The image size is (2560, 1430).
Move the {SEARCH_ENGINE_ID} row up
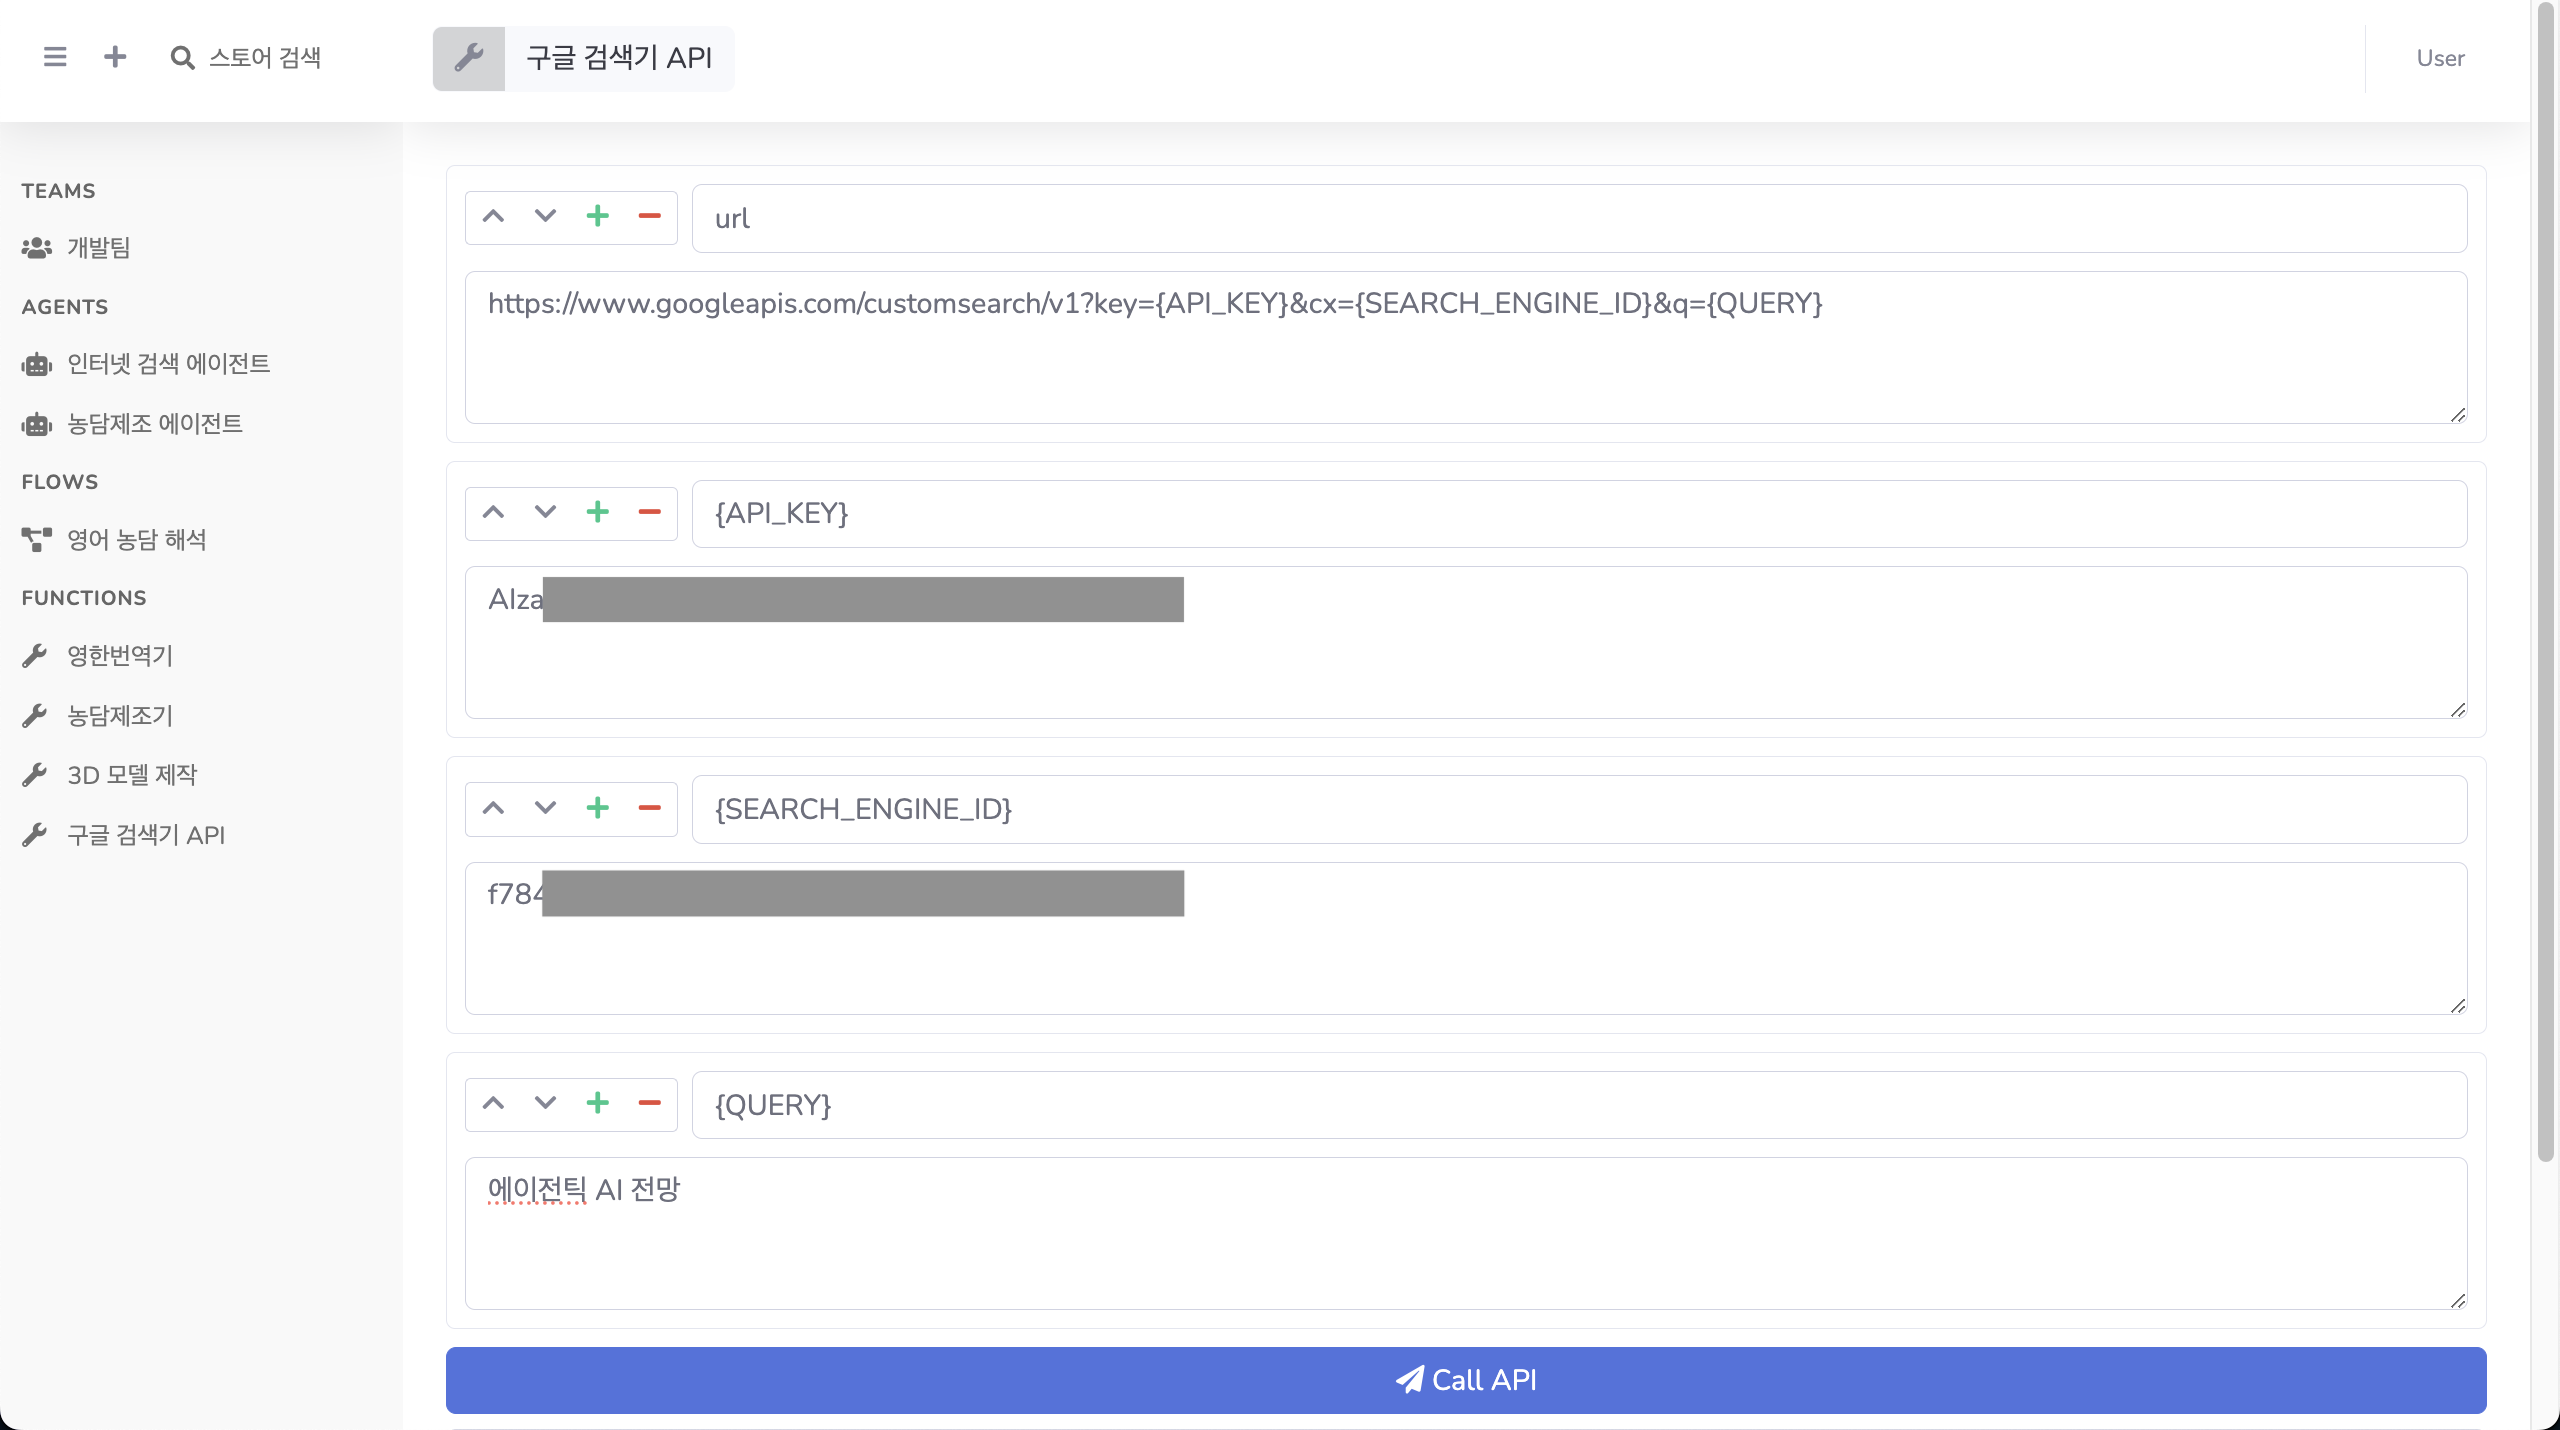coord(493,808)
